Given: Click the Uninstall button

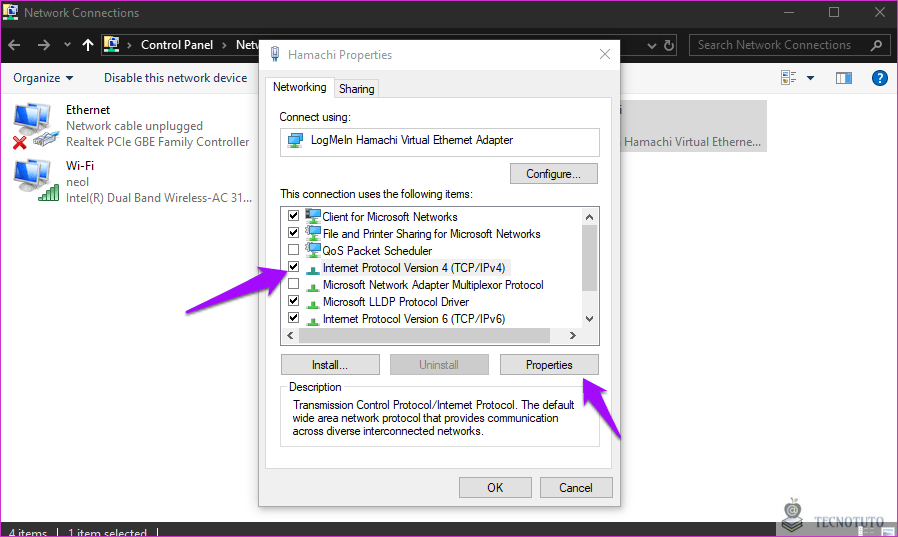Looking at the screenshot, I should click(439, 365).
